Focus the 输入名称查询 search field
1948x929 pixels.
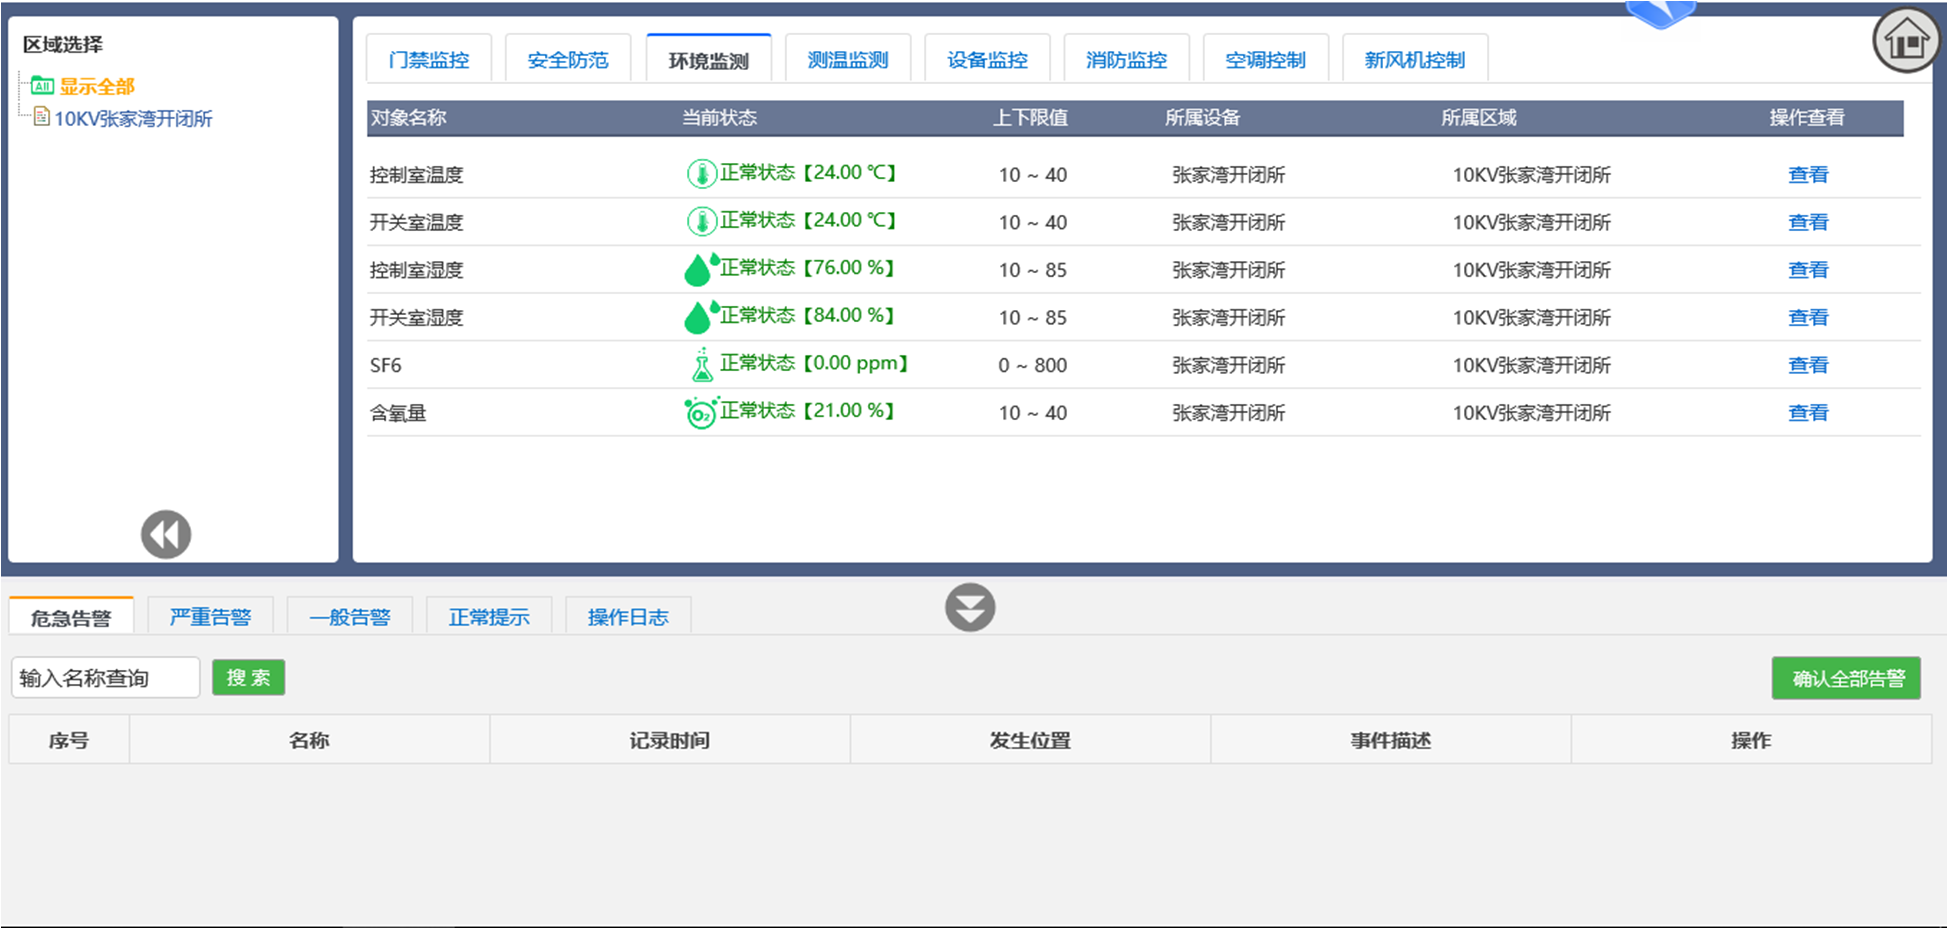click(105, 677)
